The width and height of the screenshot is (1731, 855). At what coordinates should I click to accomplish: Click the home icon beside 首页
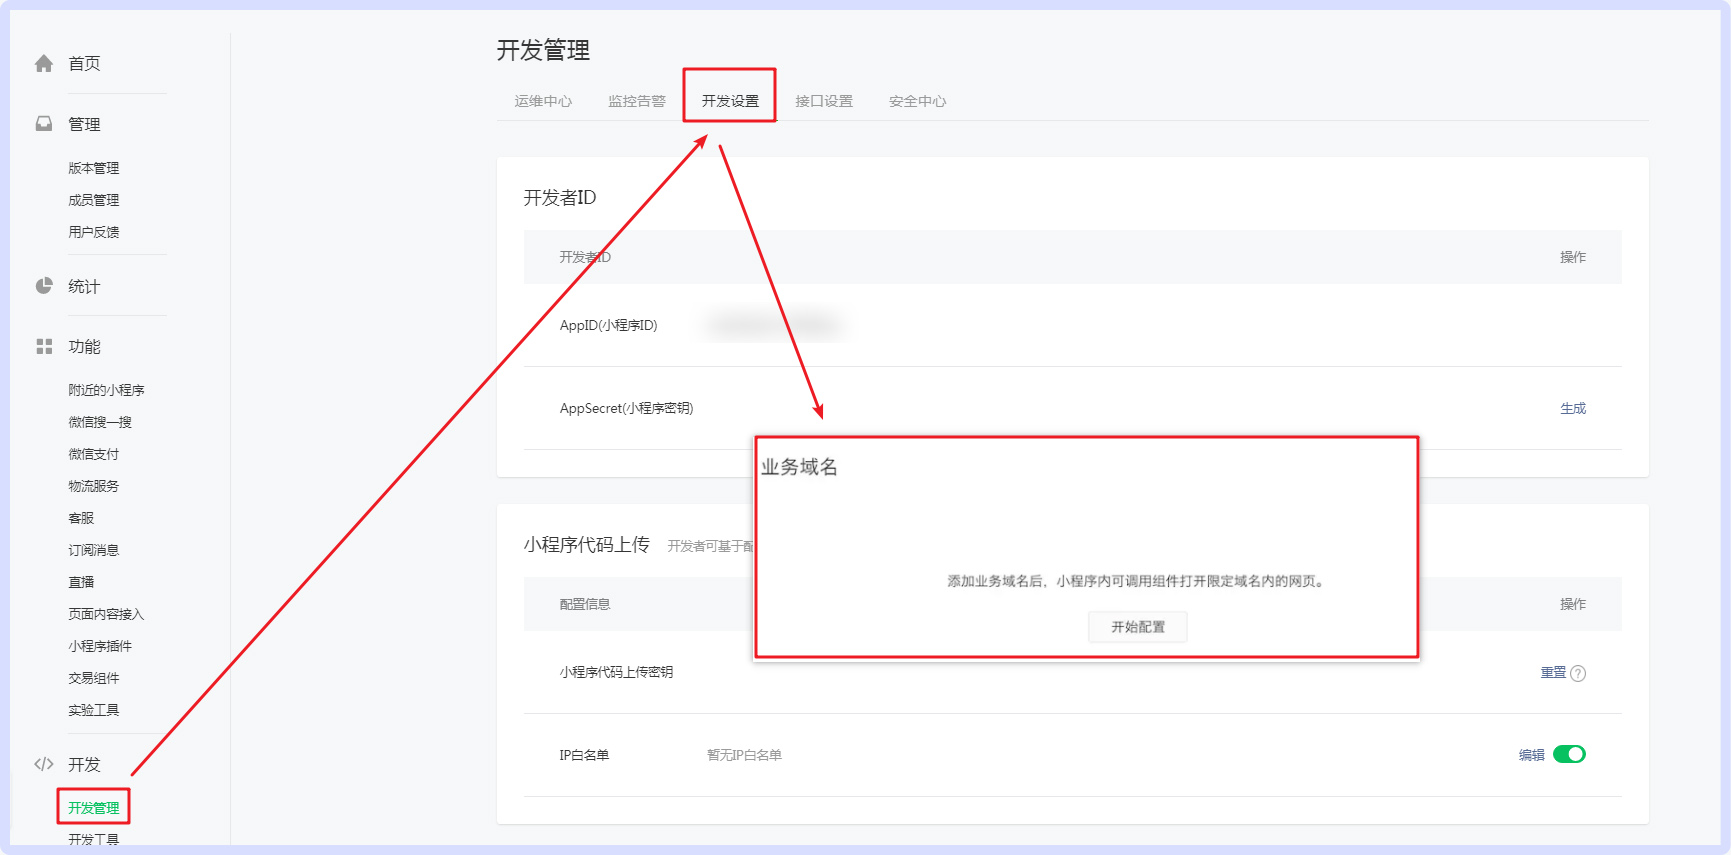pos(44,64)
